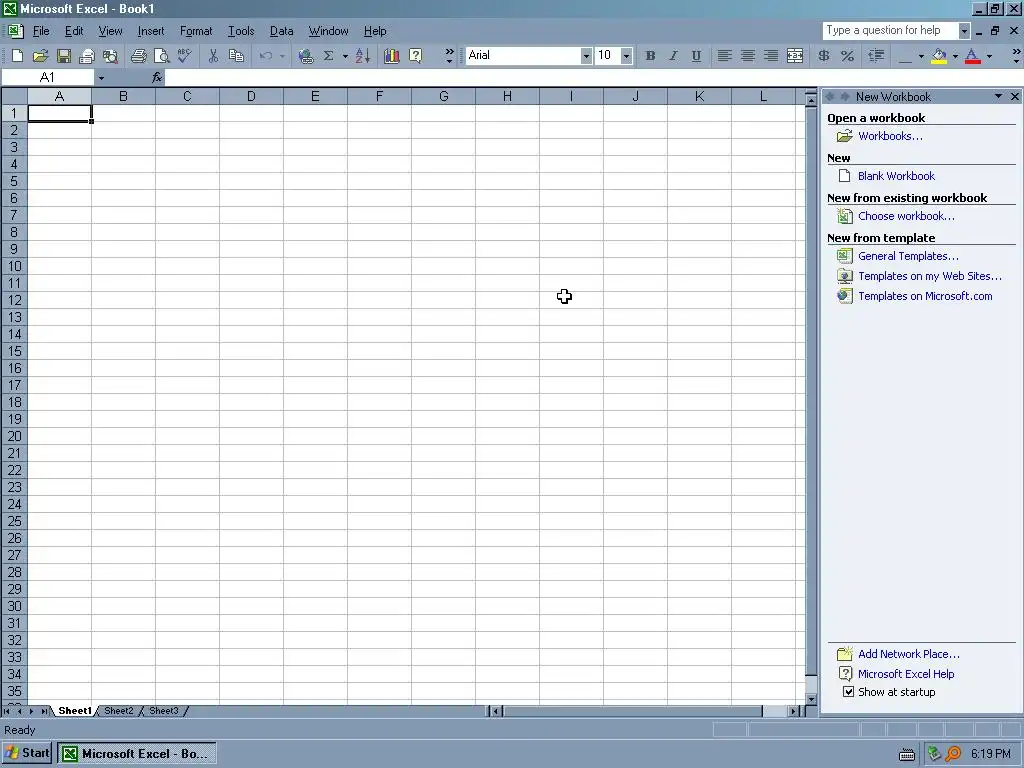This screenshot has width=1024, height=768.
Task: Open the Edit menu
Action: 74,31
